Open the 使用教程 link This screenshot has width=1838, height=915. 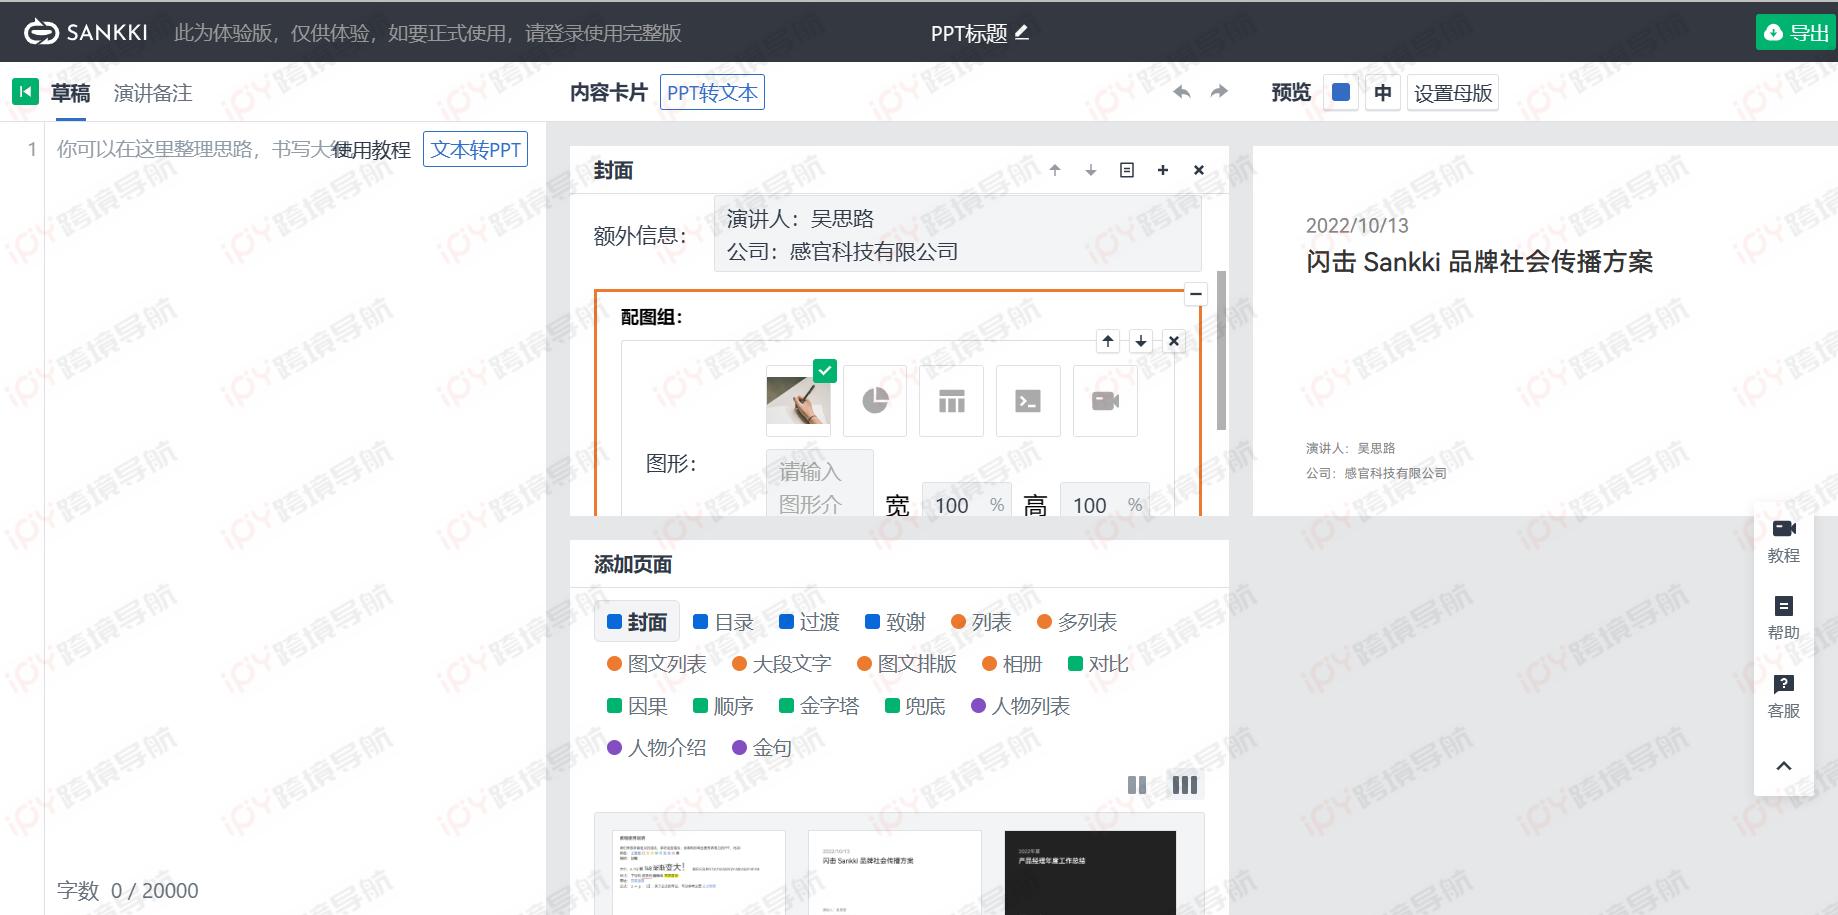[x=371, y=149]
